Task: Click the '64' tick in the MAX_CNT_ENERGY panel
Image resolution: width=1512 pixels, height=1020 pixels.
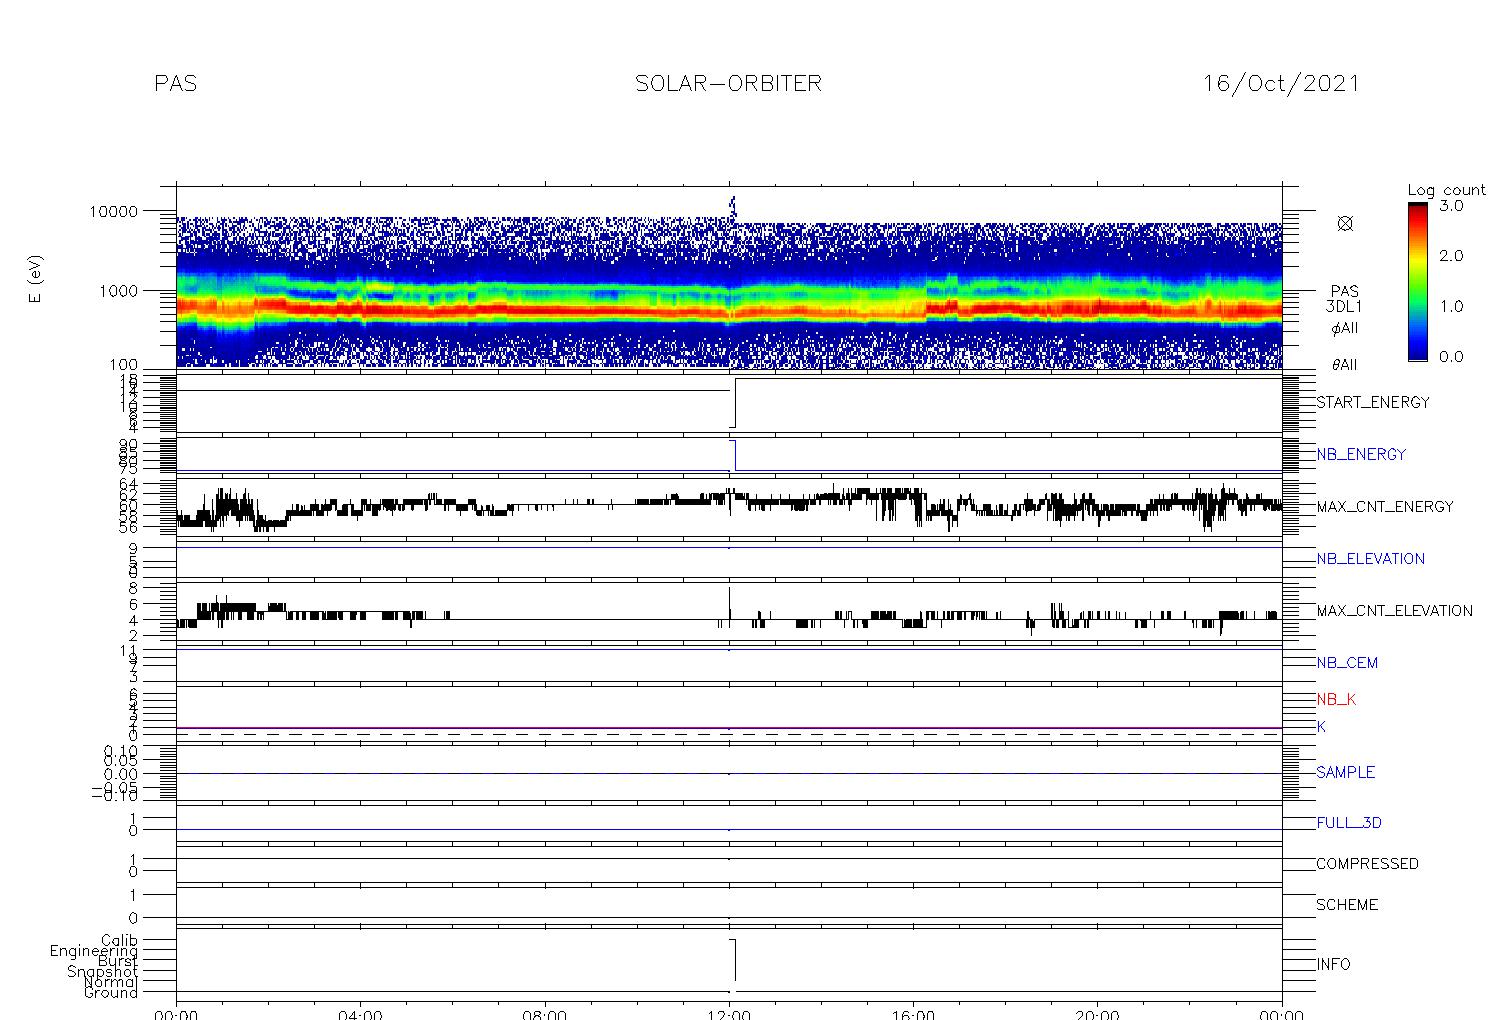Action: tap(129, 484)
